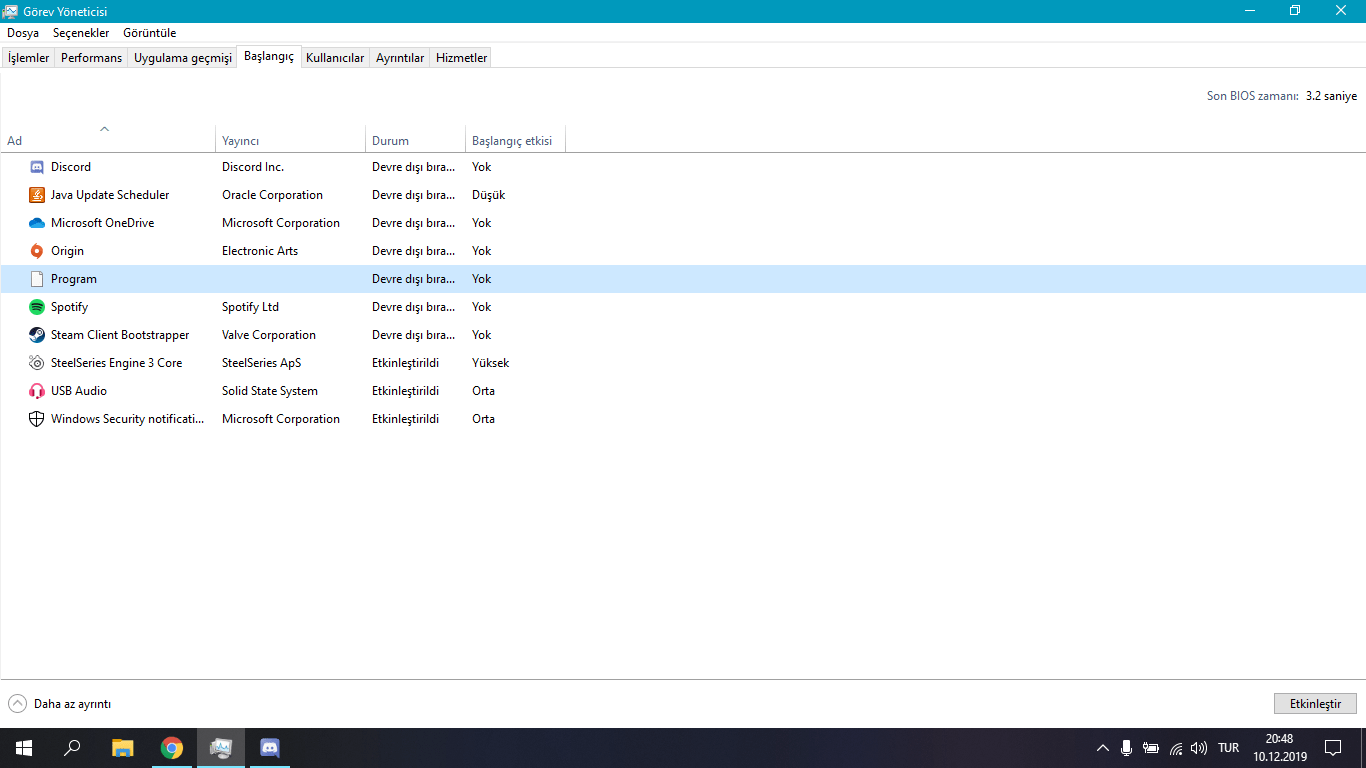Image resolution: width=1366 pixels, height=768 pixels.
Task: Open taskbar search magnifier
Action: 72,748
